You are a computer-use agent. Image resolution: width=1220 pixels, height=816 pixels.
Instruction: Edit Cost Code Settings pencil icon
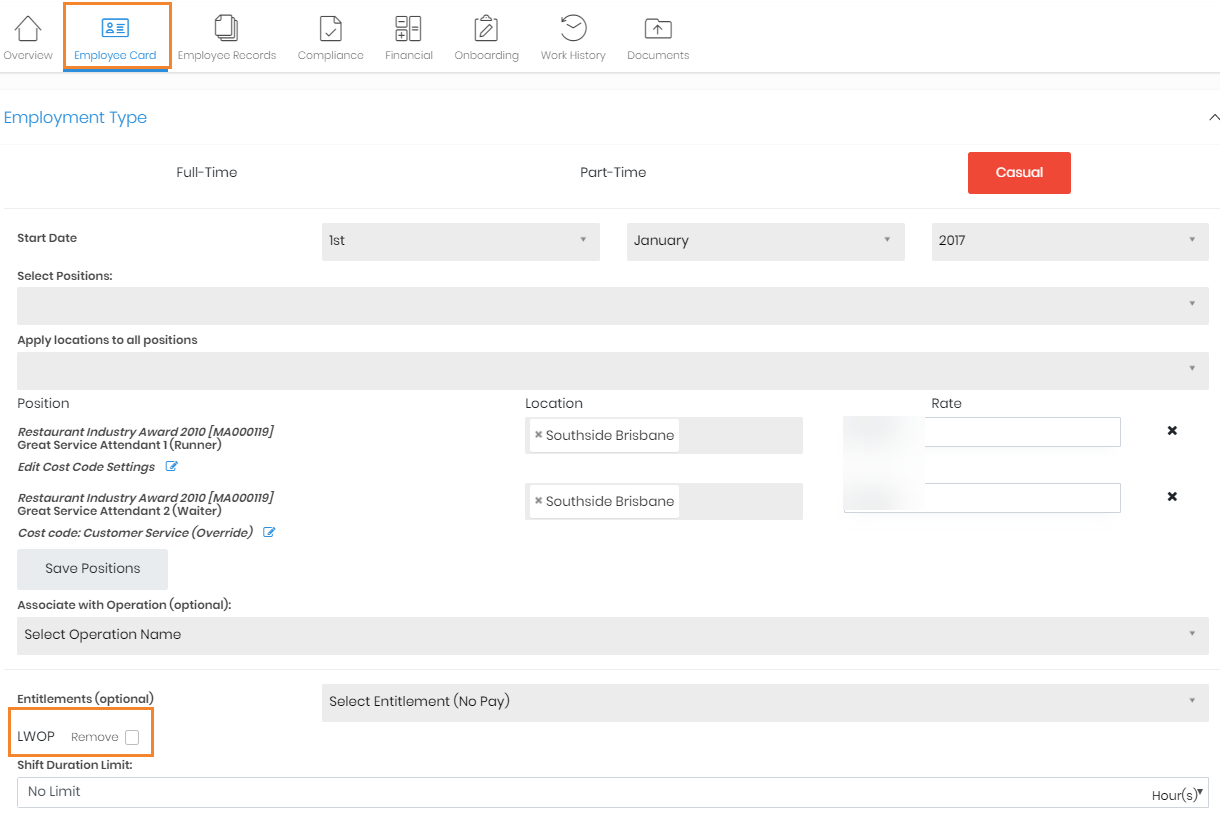coord(171,467)
